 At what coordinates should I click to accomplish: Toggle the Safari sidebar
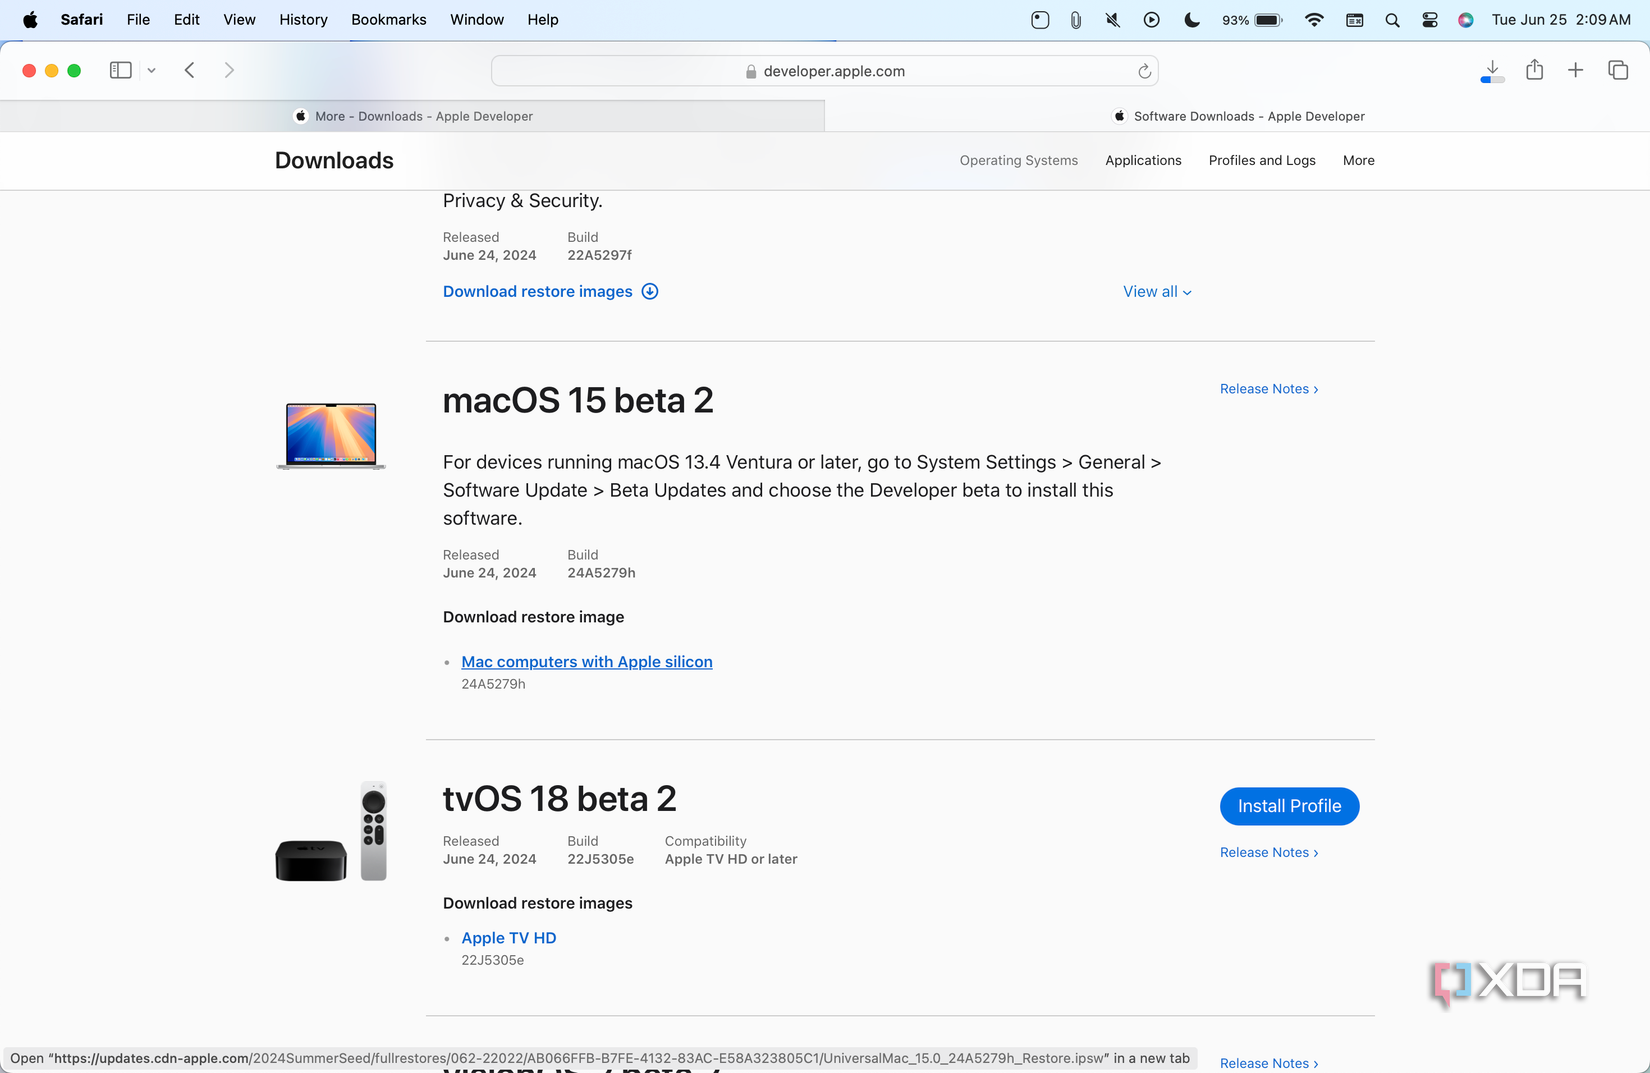[x=121, y=70]
